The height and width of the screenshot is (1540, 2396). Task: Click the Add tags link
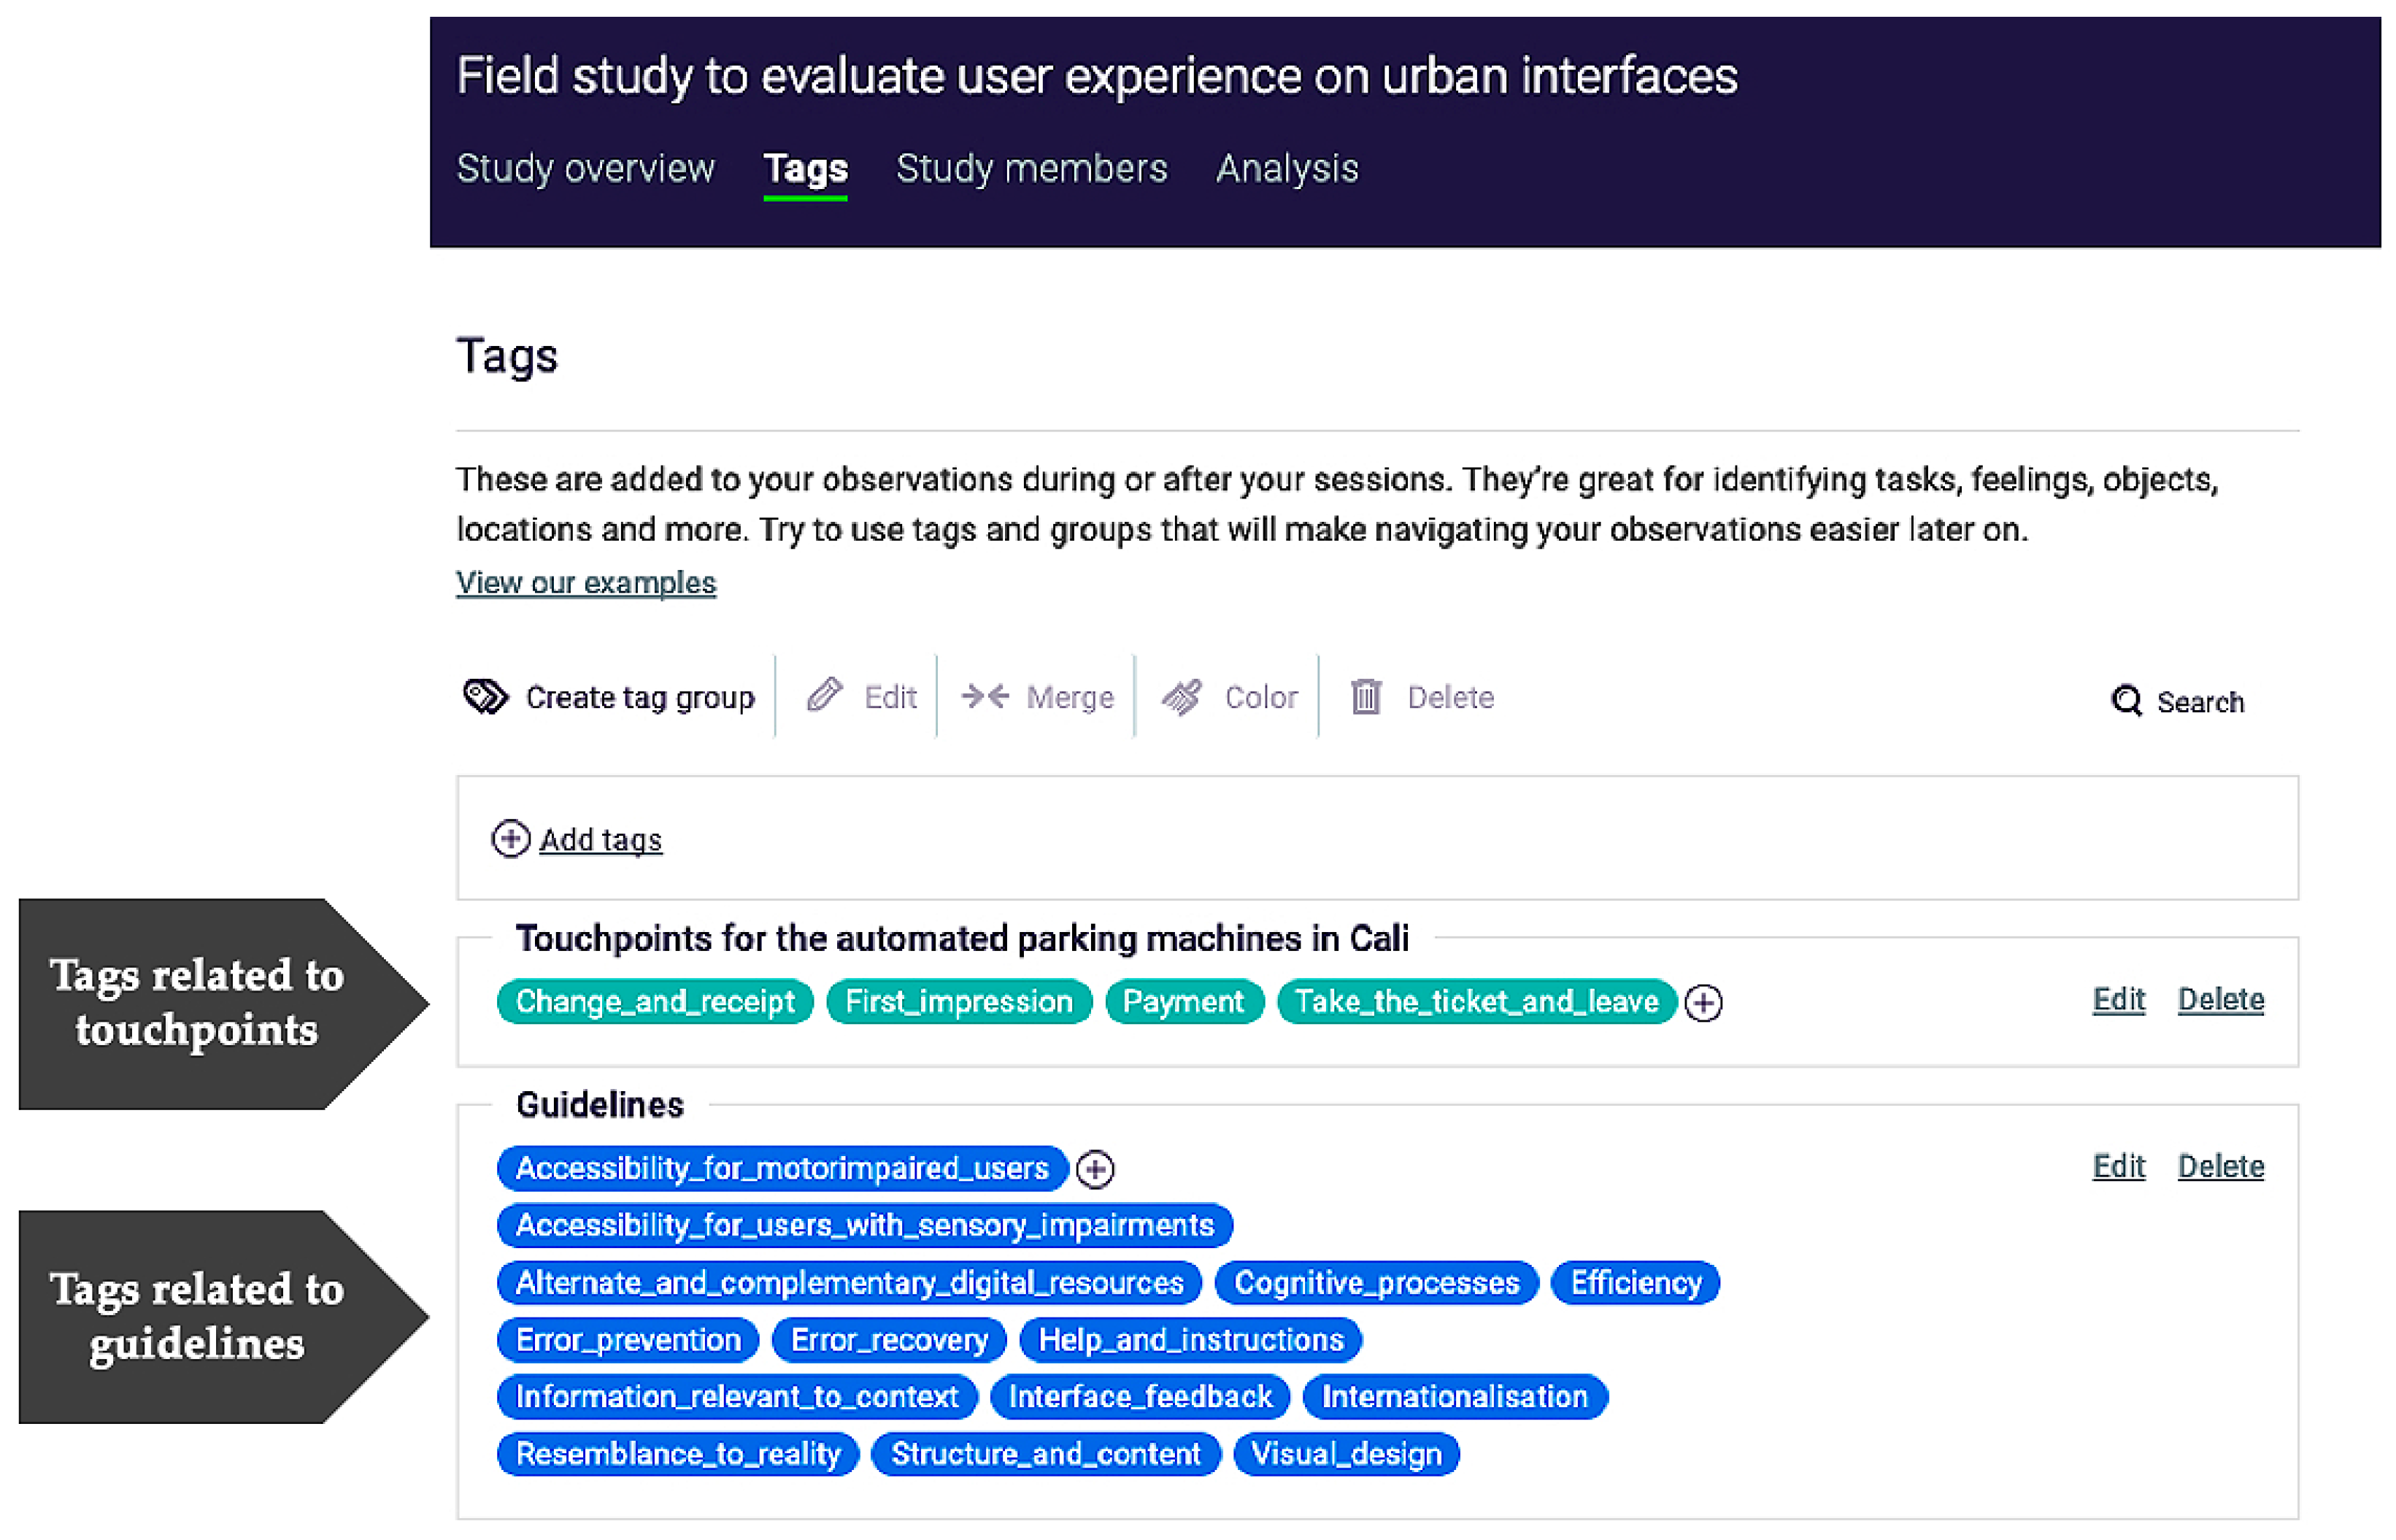click(x=601, y=840)
